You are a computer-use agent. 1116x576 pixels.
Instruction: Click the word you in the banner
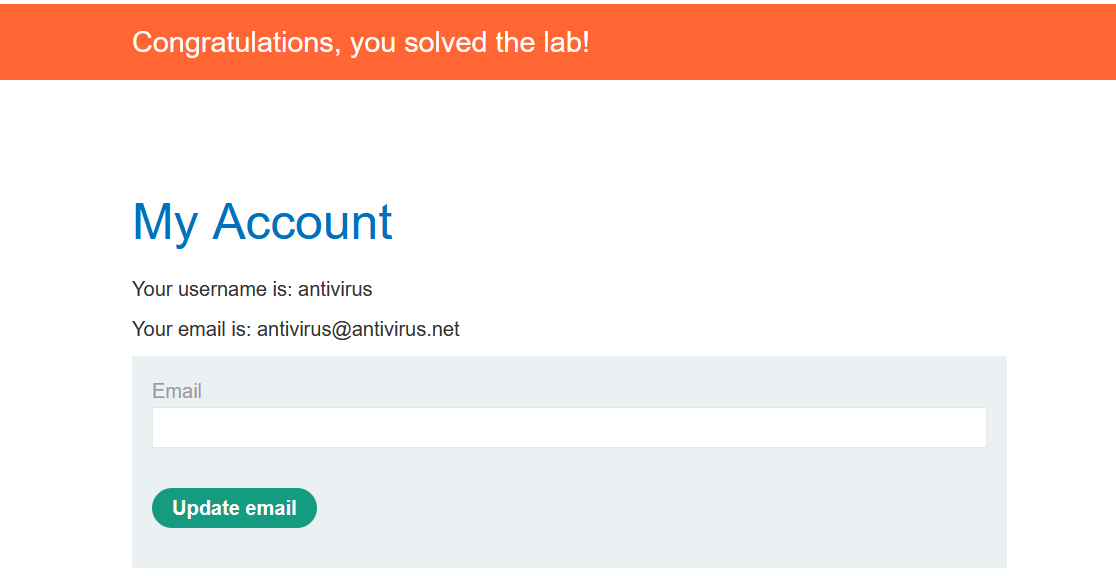pos(374,42)
